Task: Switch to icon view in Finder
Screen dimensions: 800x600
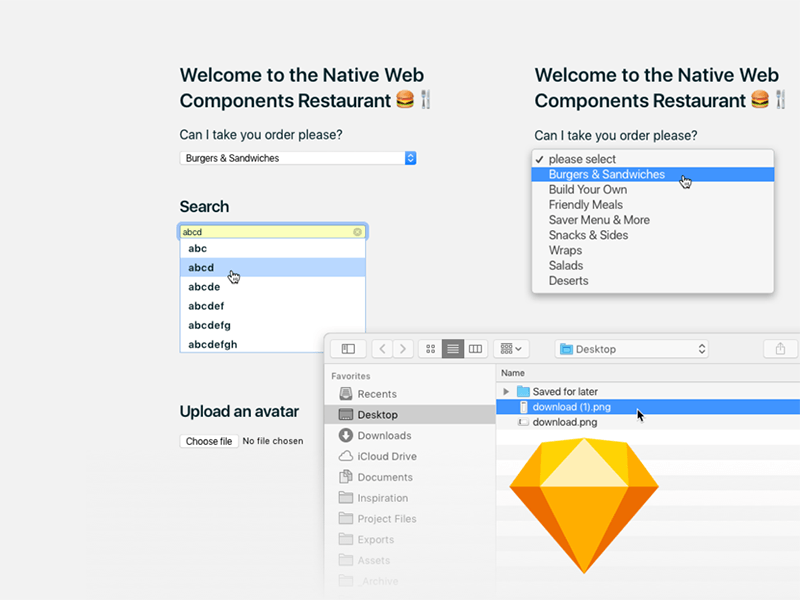Action: pyautogui.click(x=431, y=348)
